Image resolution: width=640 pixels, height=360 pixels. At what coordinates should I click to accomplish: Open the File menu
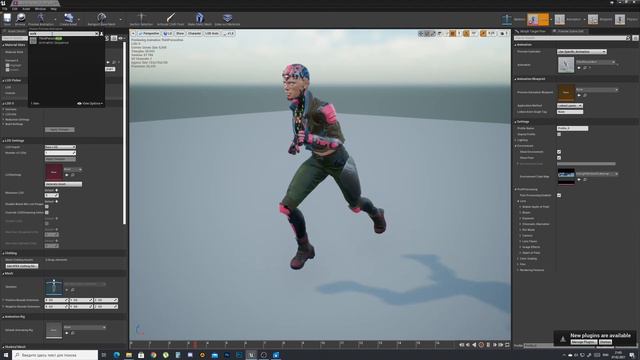[x=4, y=9]
